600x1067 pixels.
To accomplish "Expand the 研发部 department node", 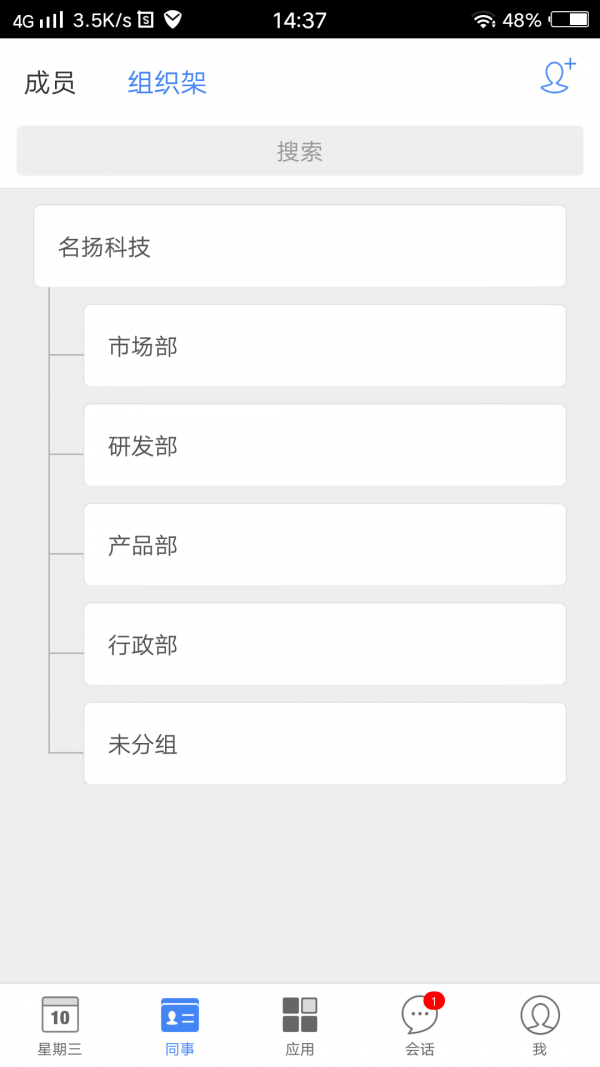I will [324, 445].
